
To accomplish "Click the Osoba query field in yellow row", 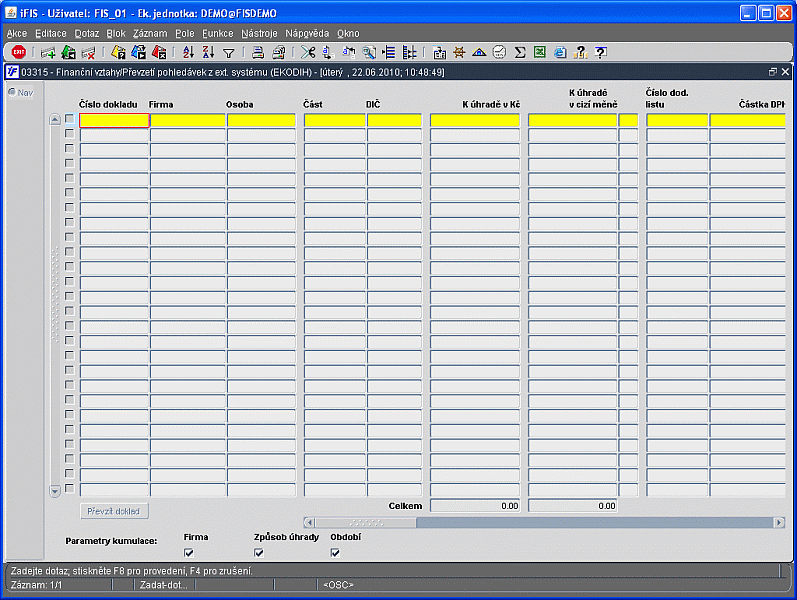I will [261, 120].
